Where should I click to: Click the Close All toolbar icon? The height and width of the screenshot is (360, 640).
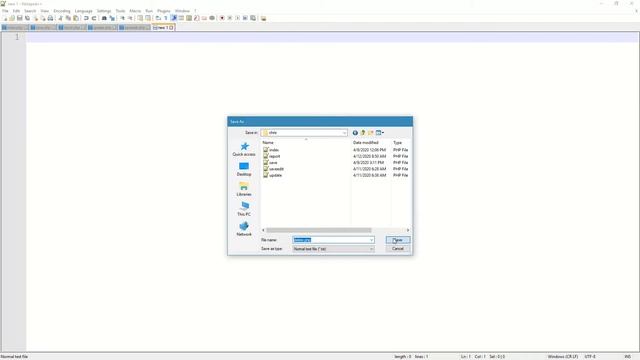tap(42, 18)
